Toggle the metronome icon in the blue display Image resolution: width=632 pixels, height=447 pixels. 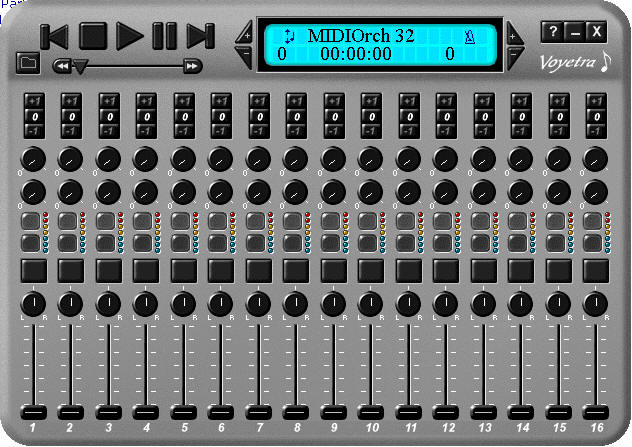tap(470, 37)
